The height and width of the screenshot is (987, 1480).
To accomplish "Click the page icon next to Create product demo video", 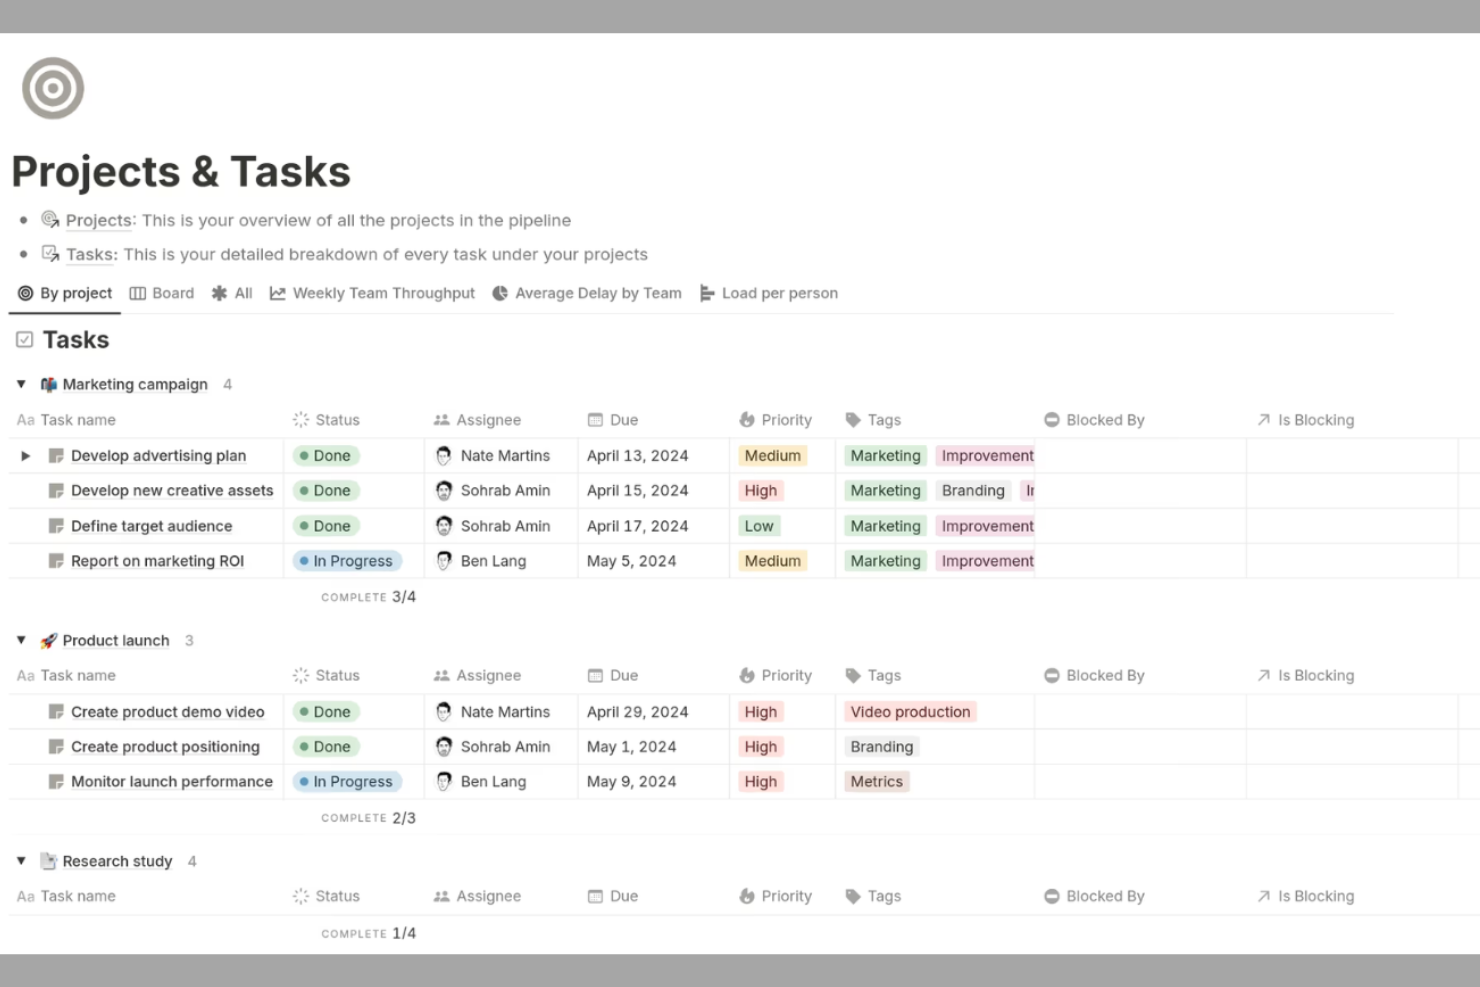I will point(55,711).
